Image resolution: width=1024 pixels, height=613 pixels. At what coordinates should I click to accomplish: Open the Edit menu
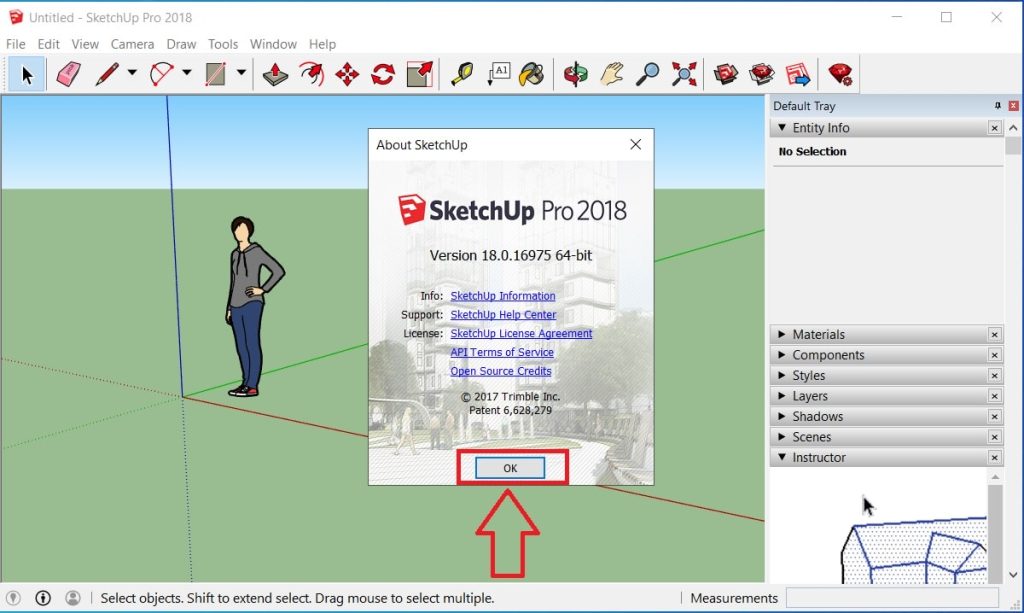click(x=48, y=44)
